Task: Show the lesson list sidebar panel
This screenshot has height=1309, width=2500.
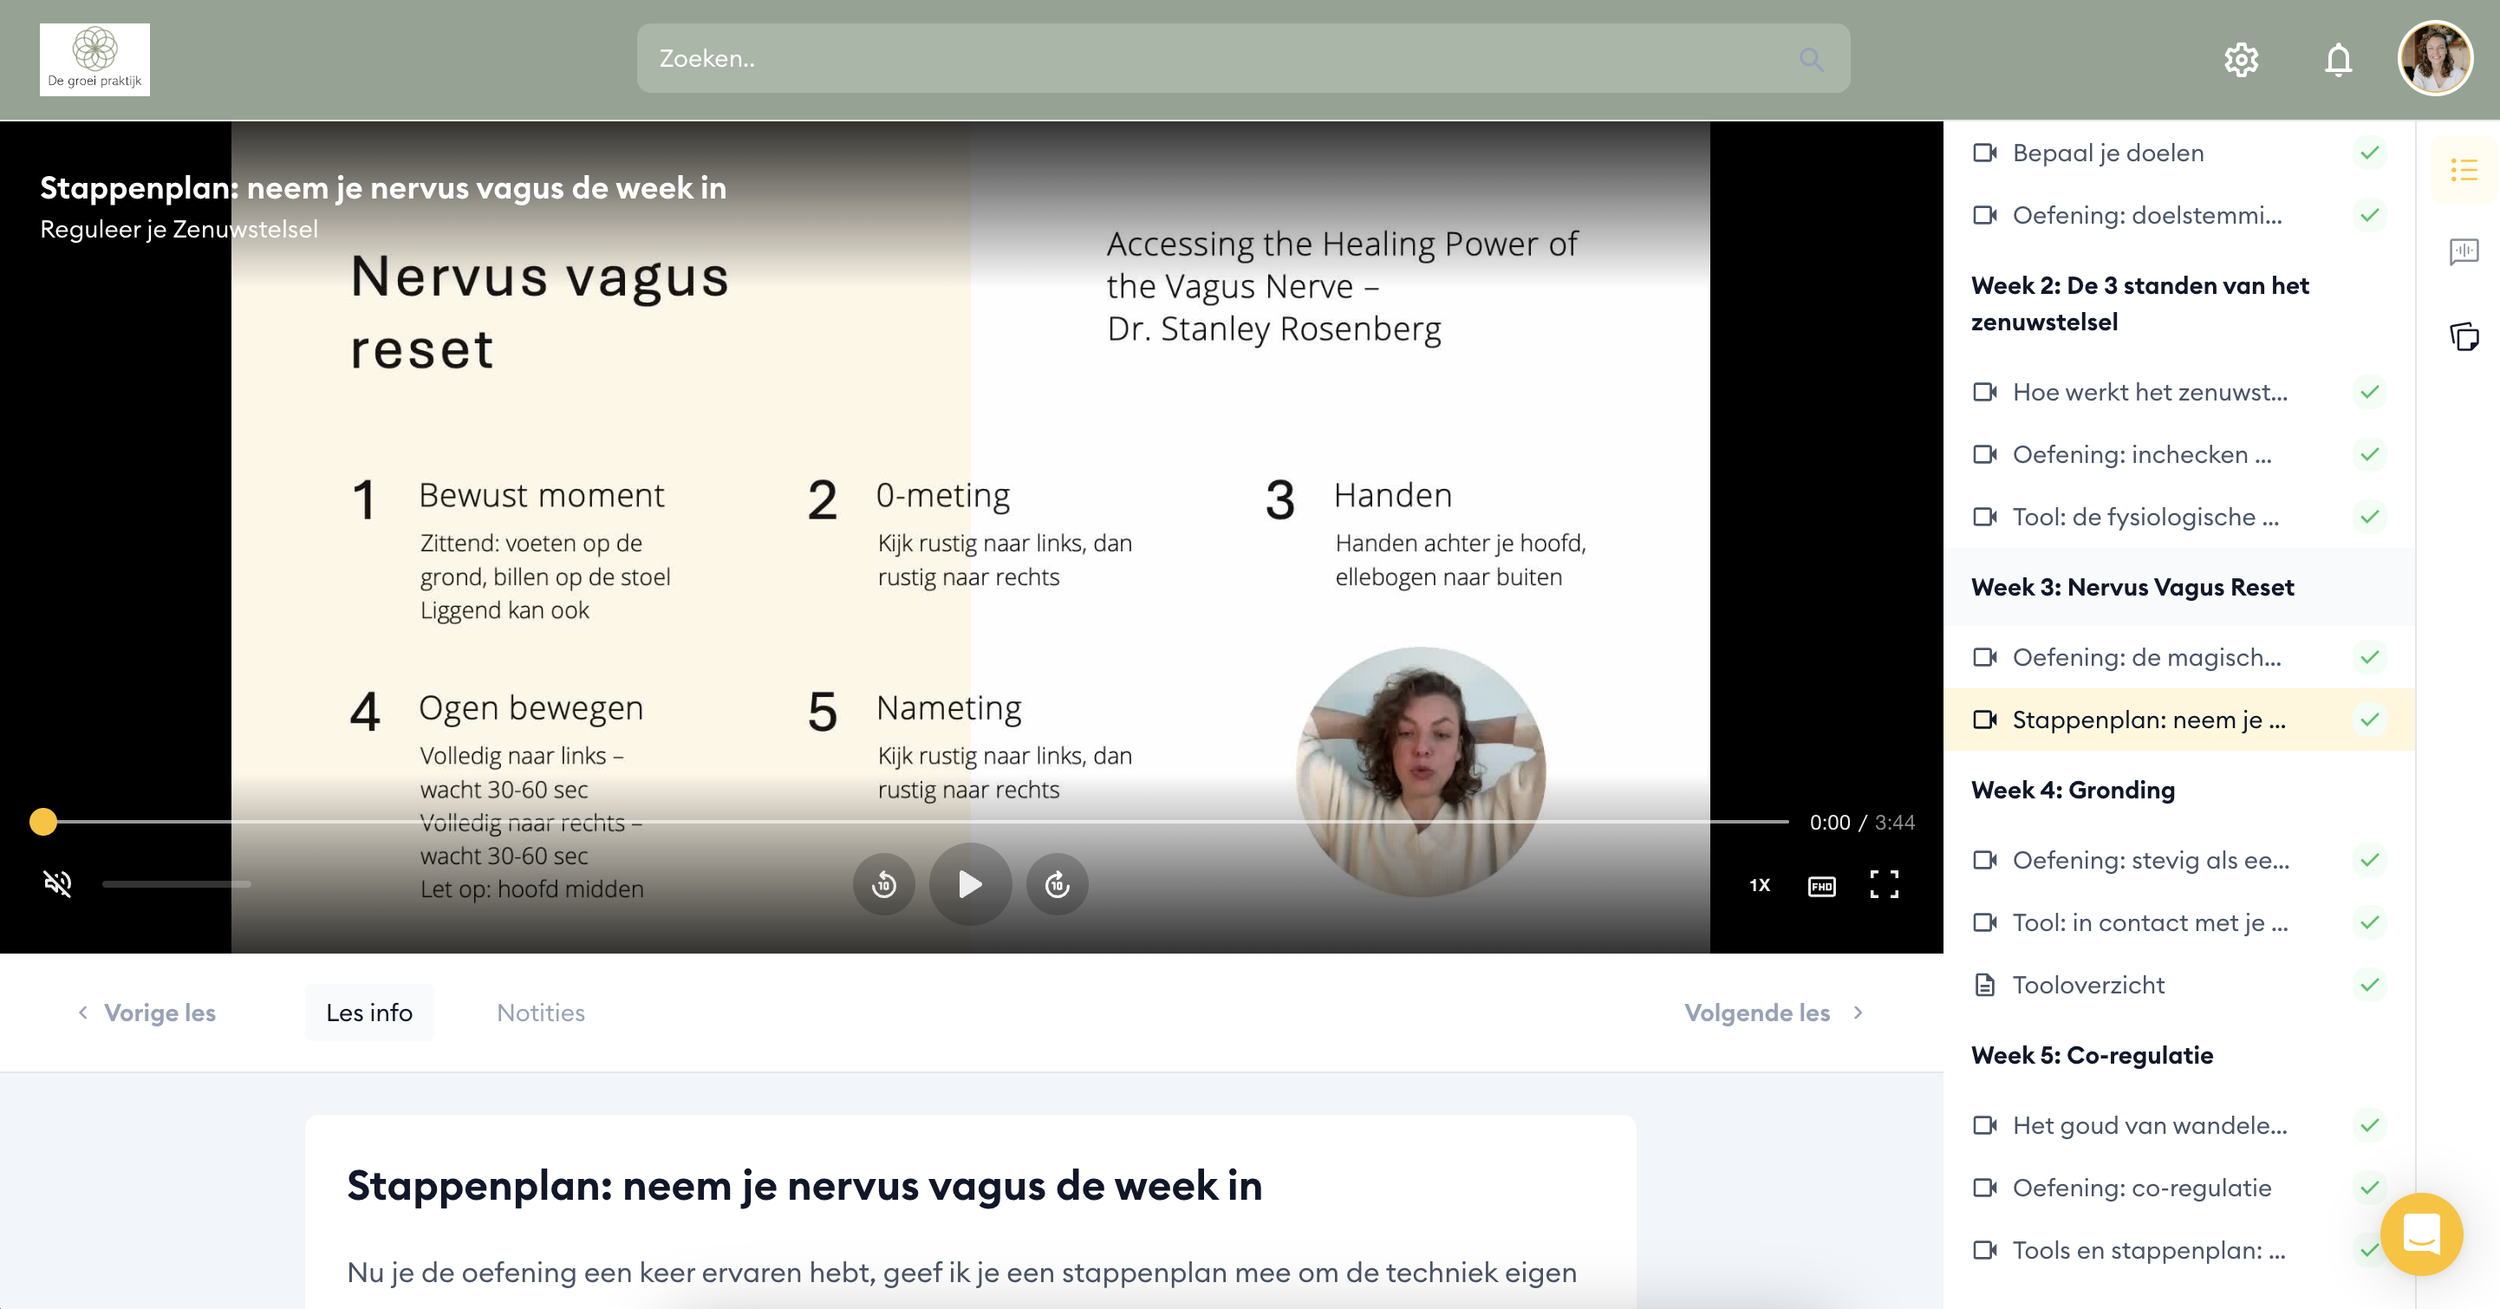Action: click(x=2464, y=170)
